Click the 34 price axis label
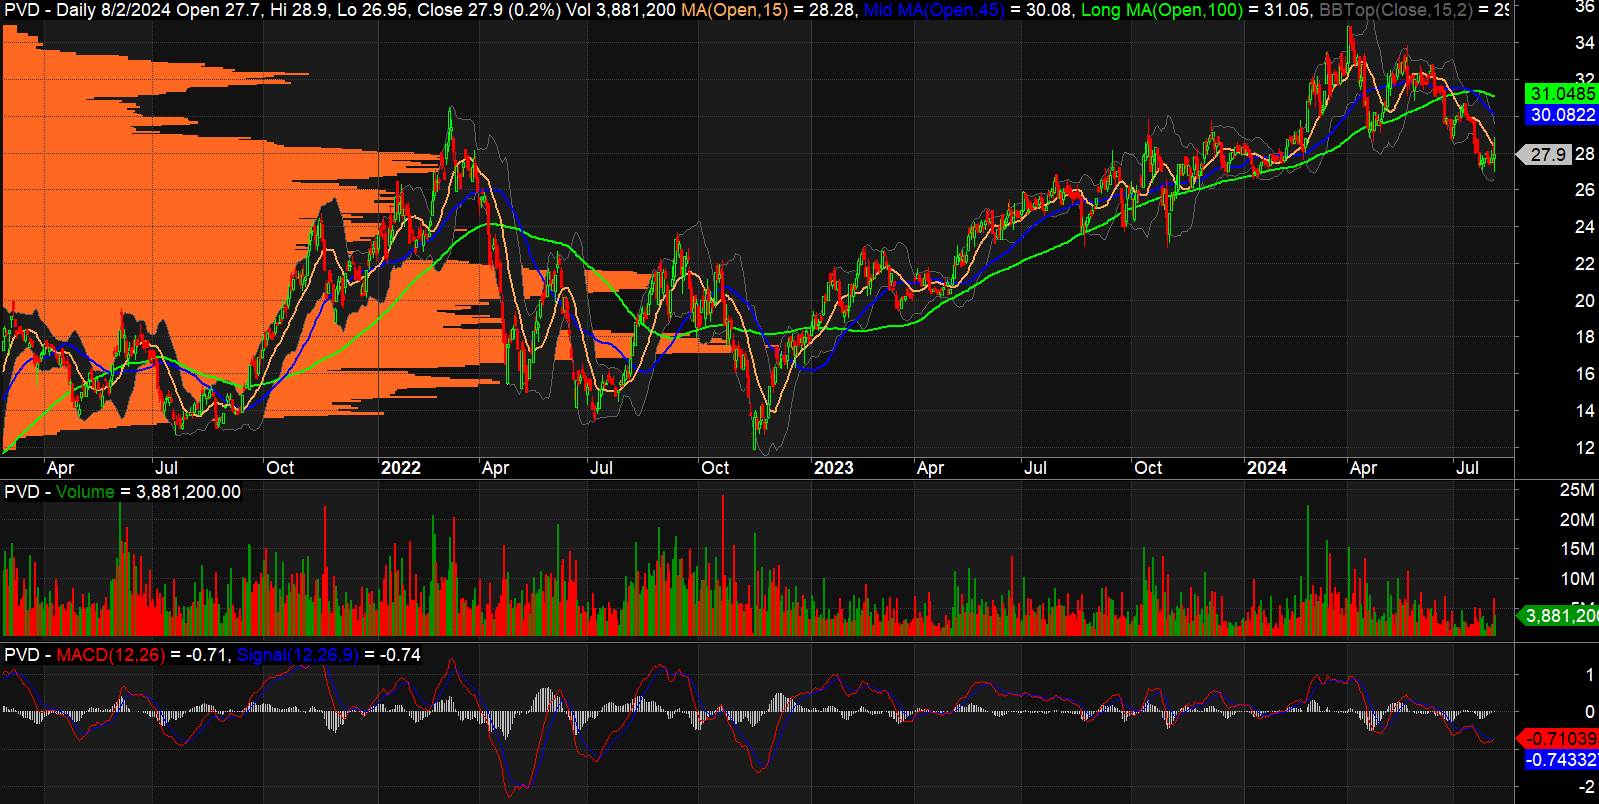The height and width of the screenshot is (804, 1599). [x=1585, y=43]
